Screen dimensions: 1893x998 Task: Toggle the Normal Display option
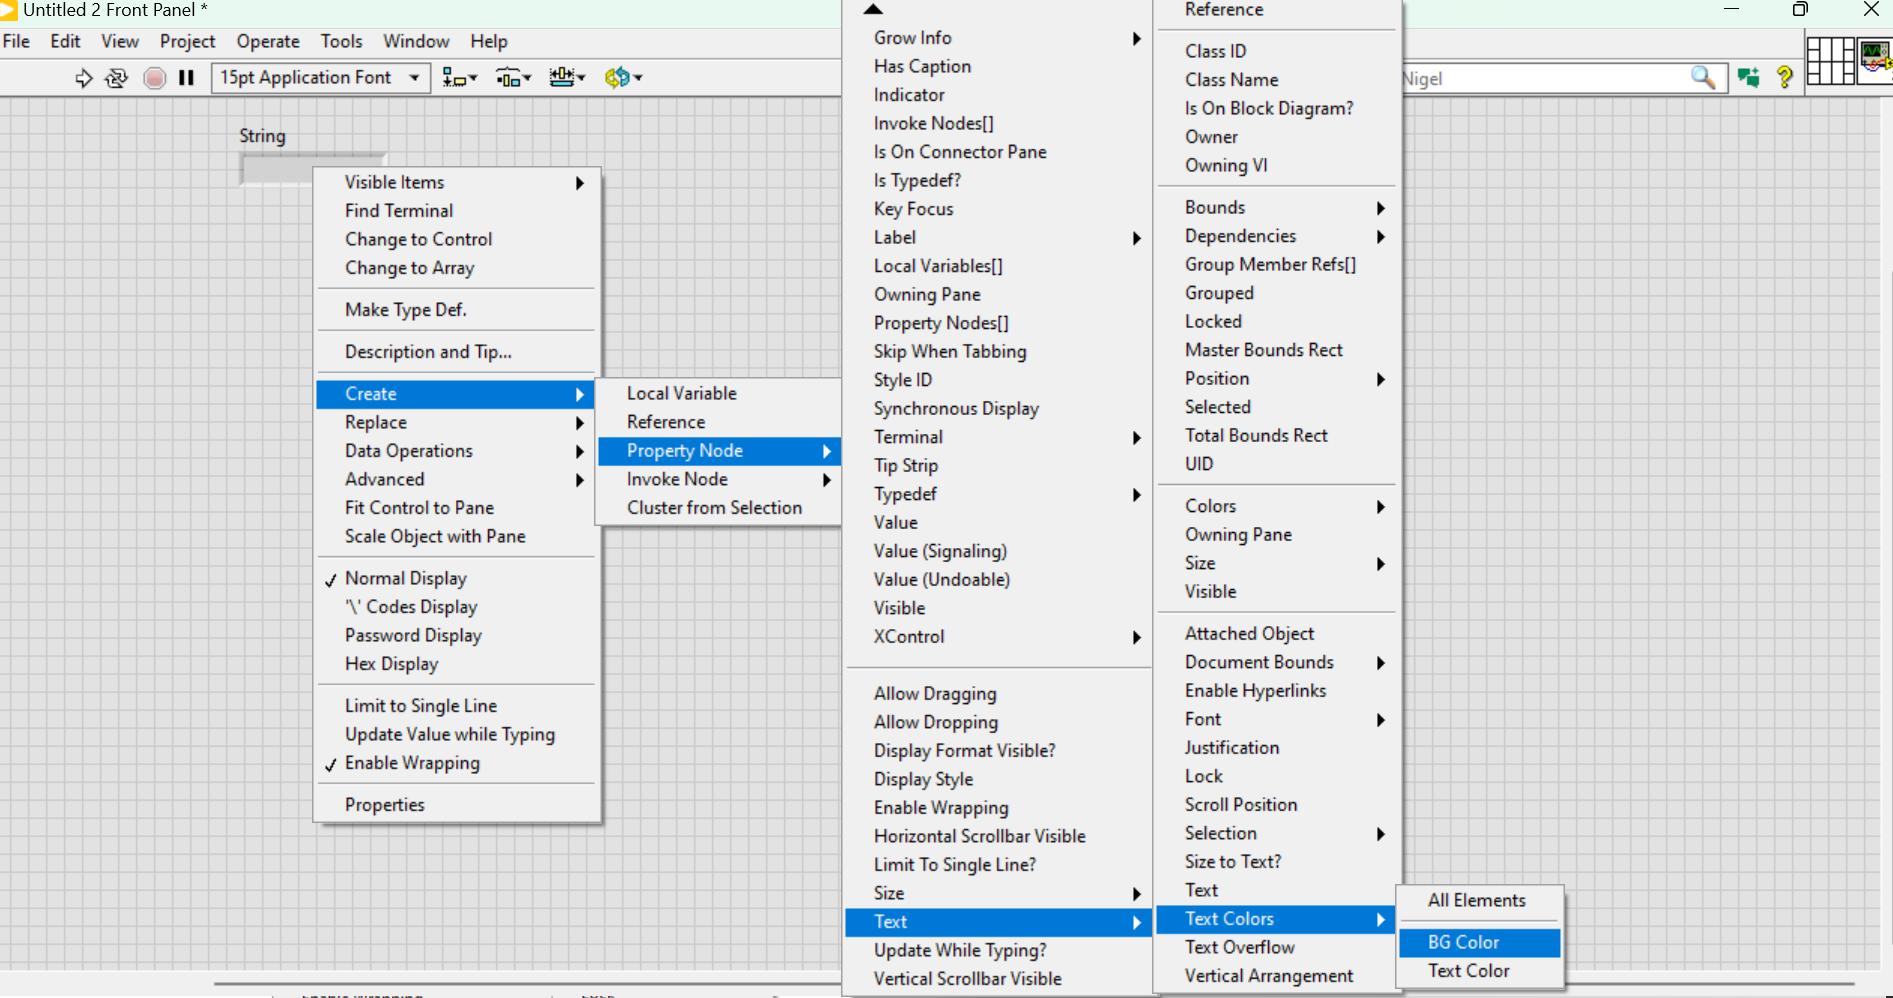[405, 578]
